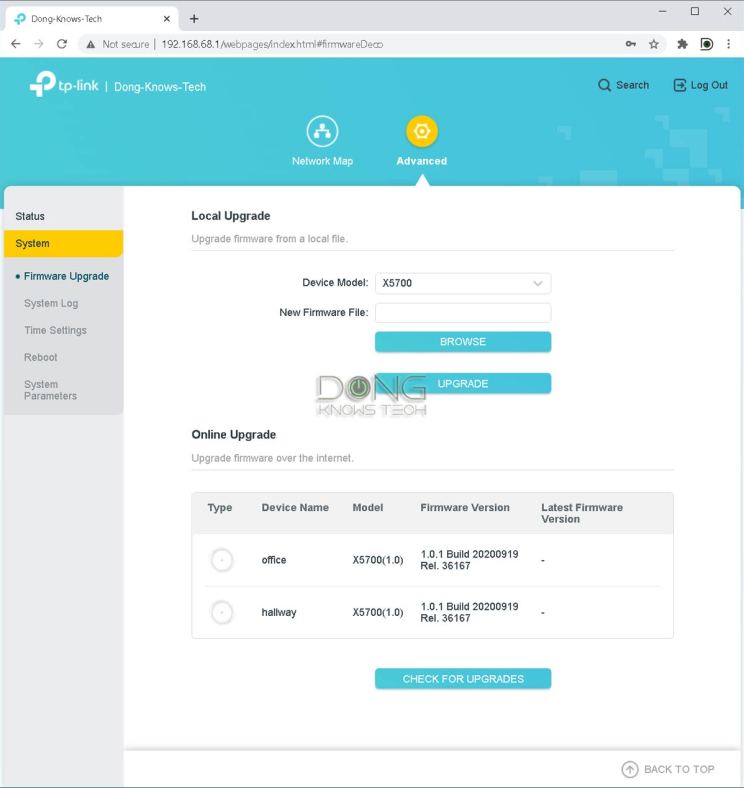This screenshot has width=744, height=788.
Task: Click the Dong-Knows-Tech browser tab title
Action: pos(66,19)
